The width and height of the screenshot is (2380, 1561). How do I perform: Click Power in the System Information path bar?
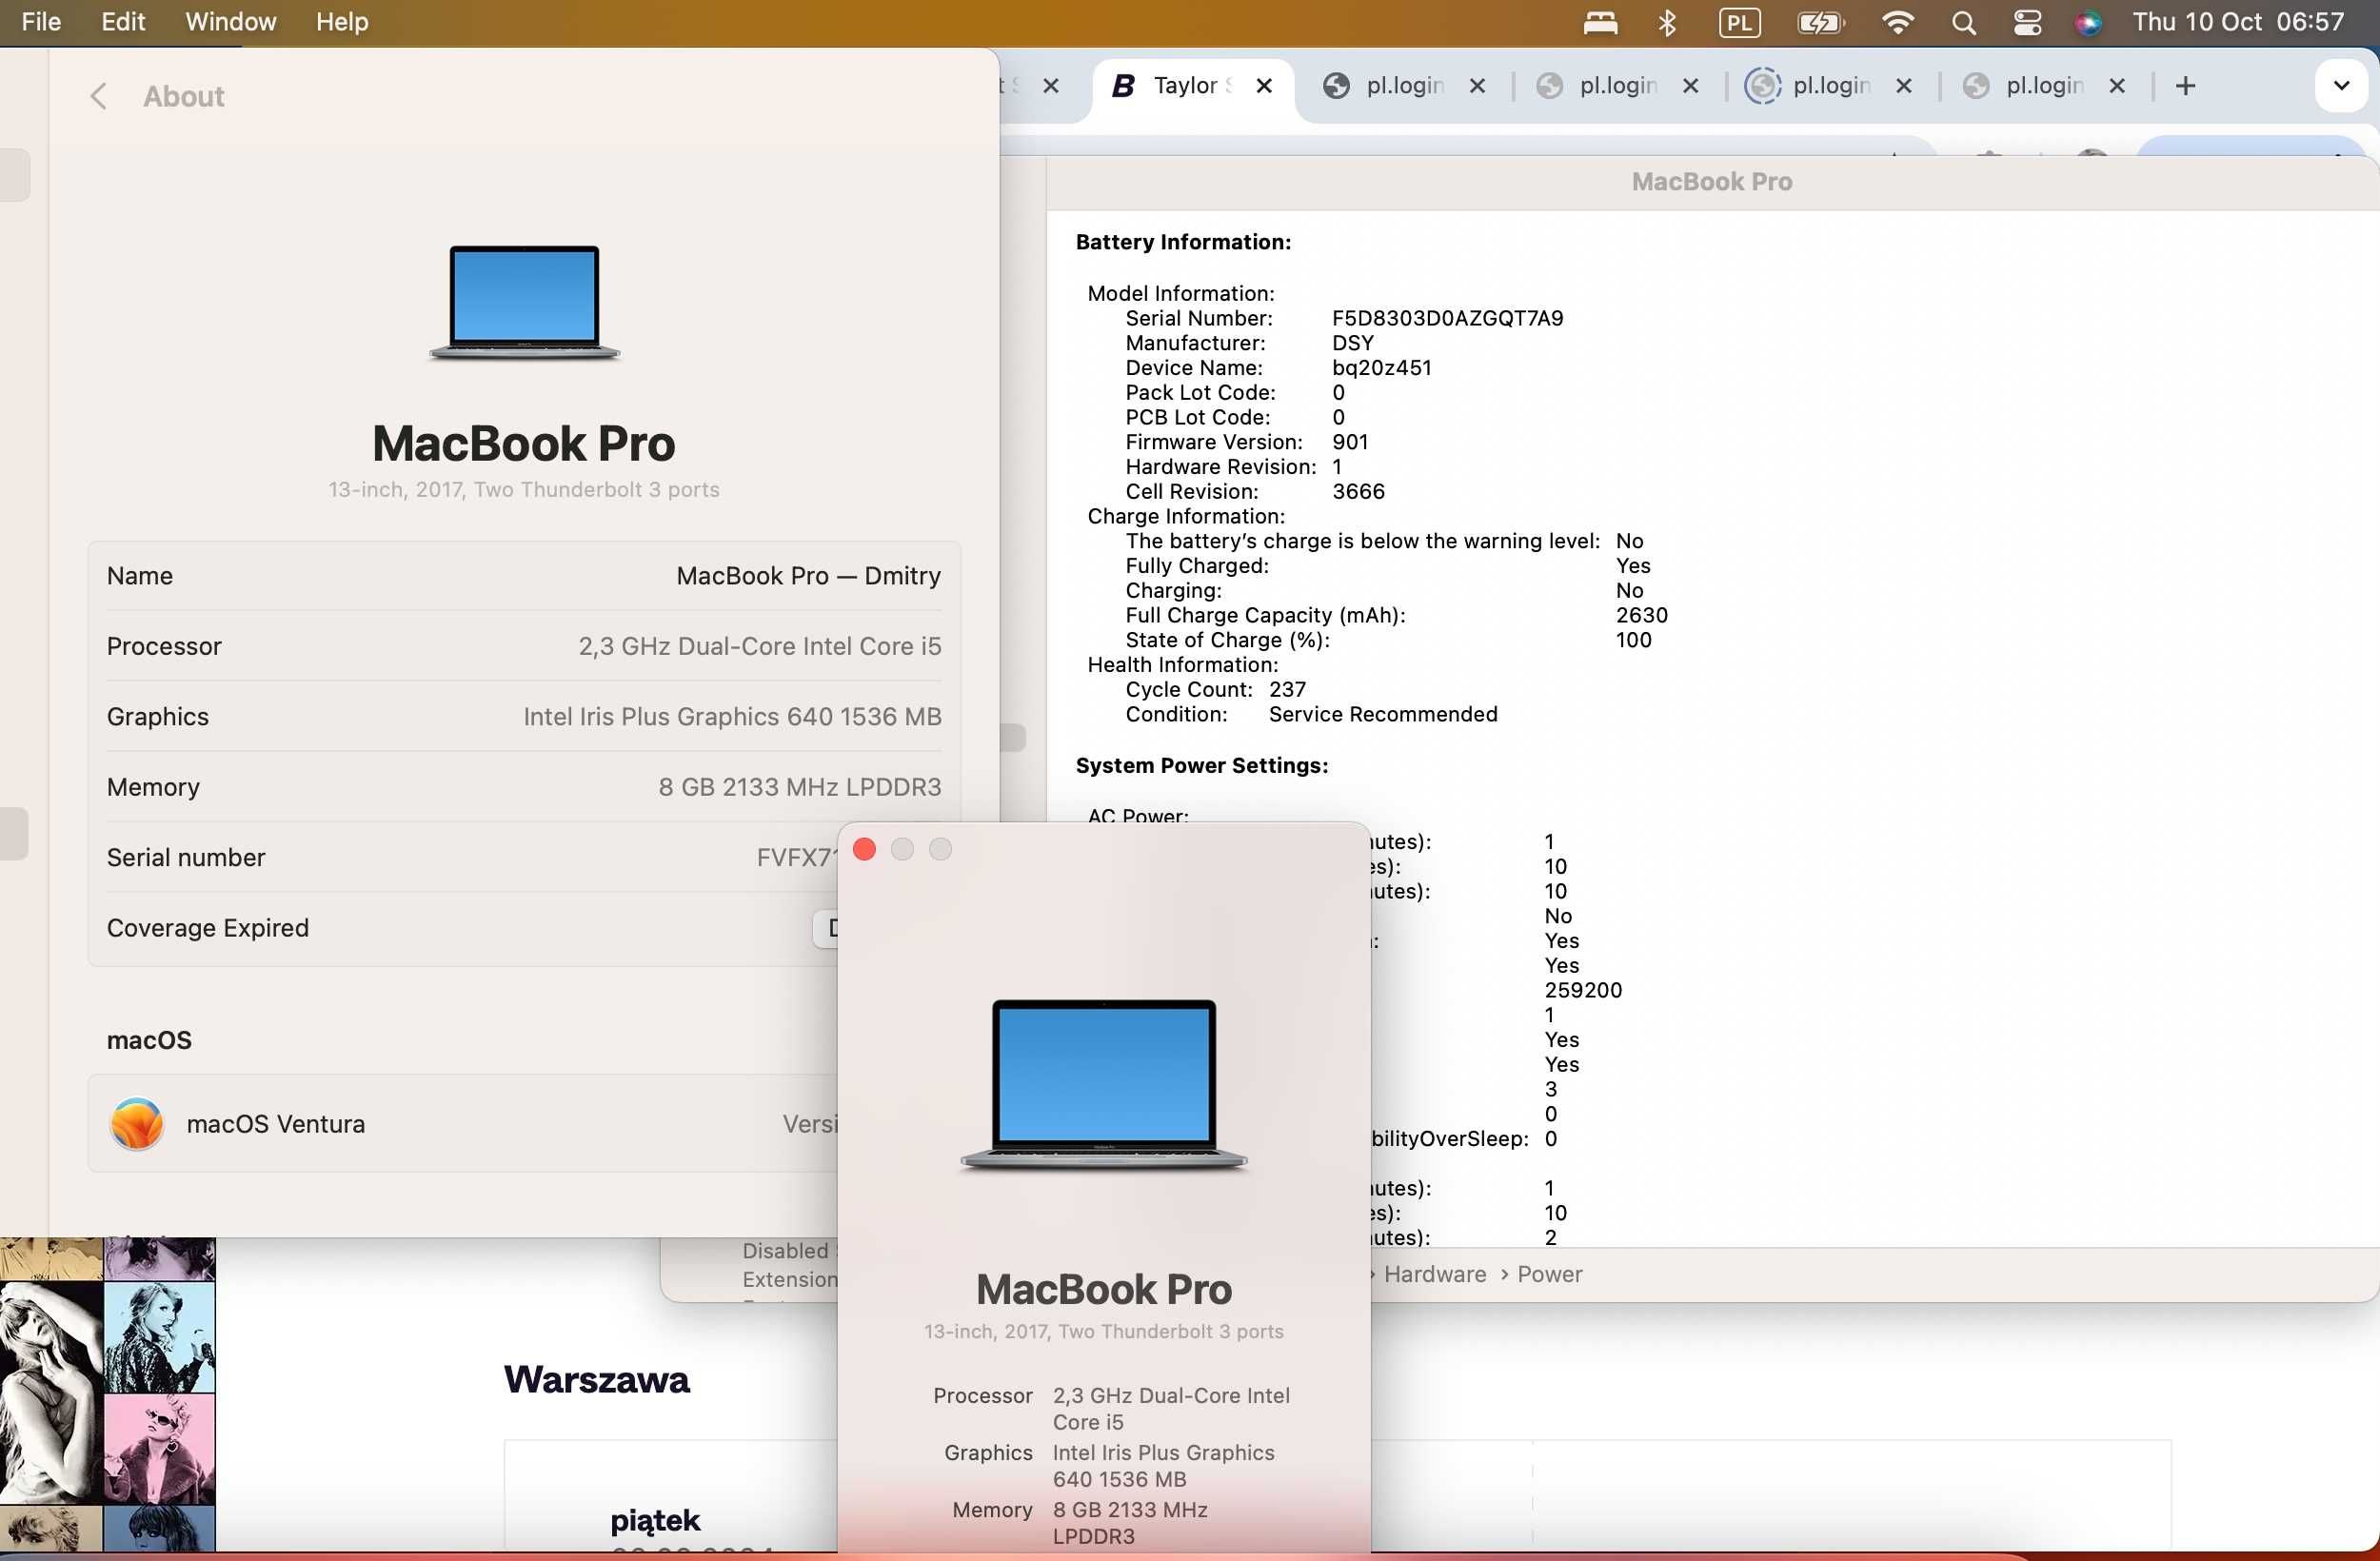1550,1274
